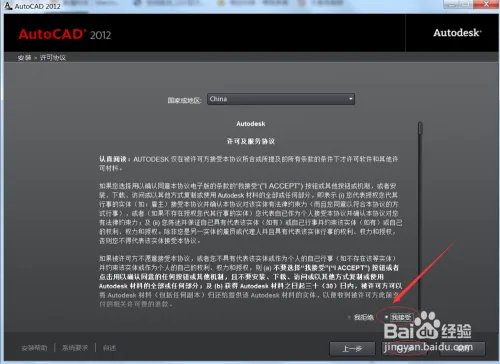Click the 取消 (Cancel) button
500x364 pixels.
pos(462,349)
